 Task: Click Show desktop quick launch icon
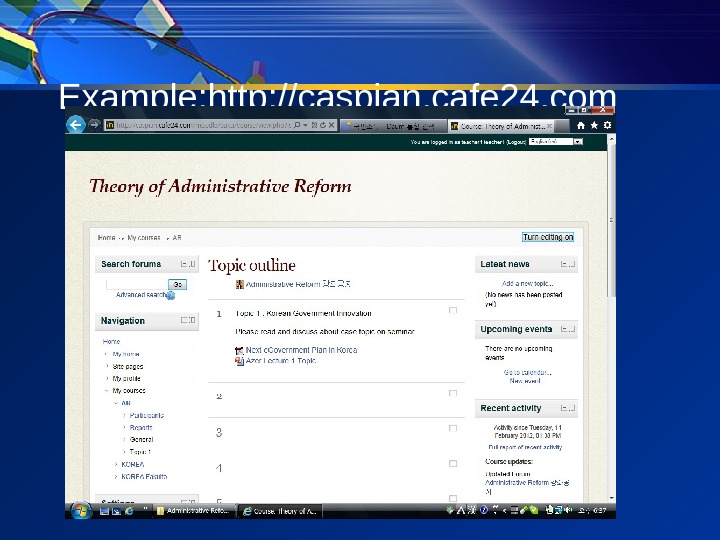point(104,511)
